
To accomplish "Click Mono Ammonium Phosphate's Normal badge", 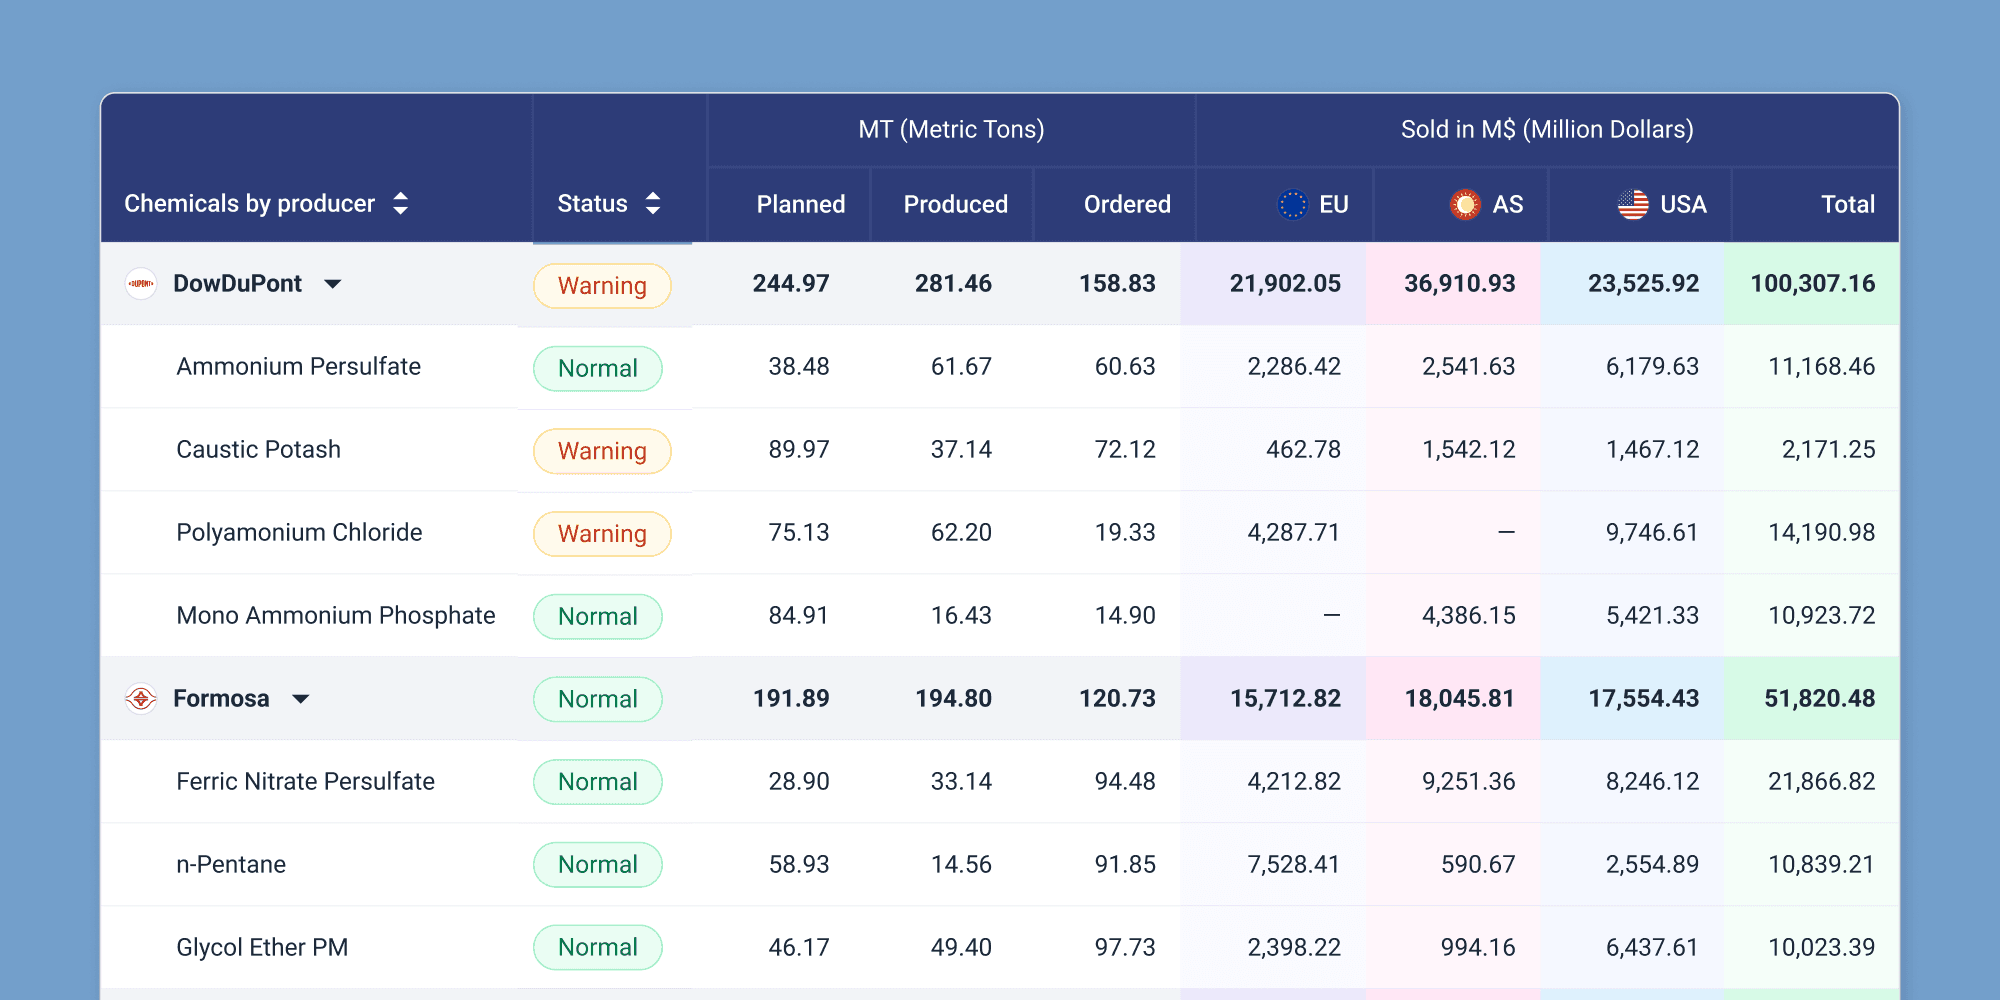I will [598, 616].
